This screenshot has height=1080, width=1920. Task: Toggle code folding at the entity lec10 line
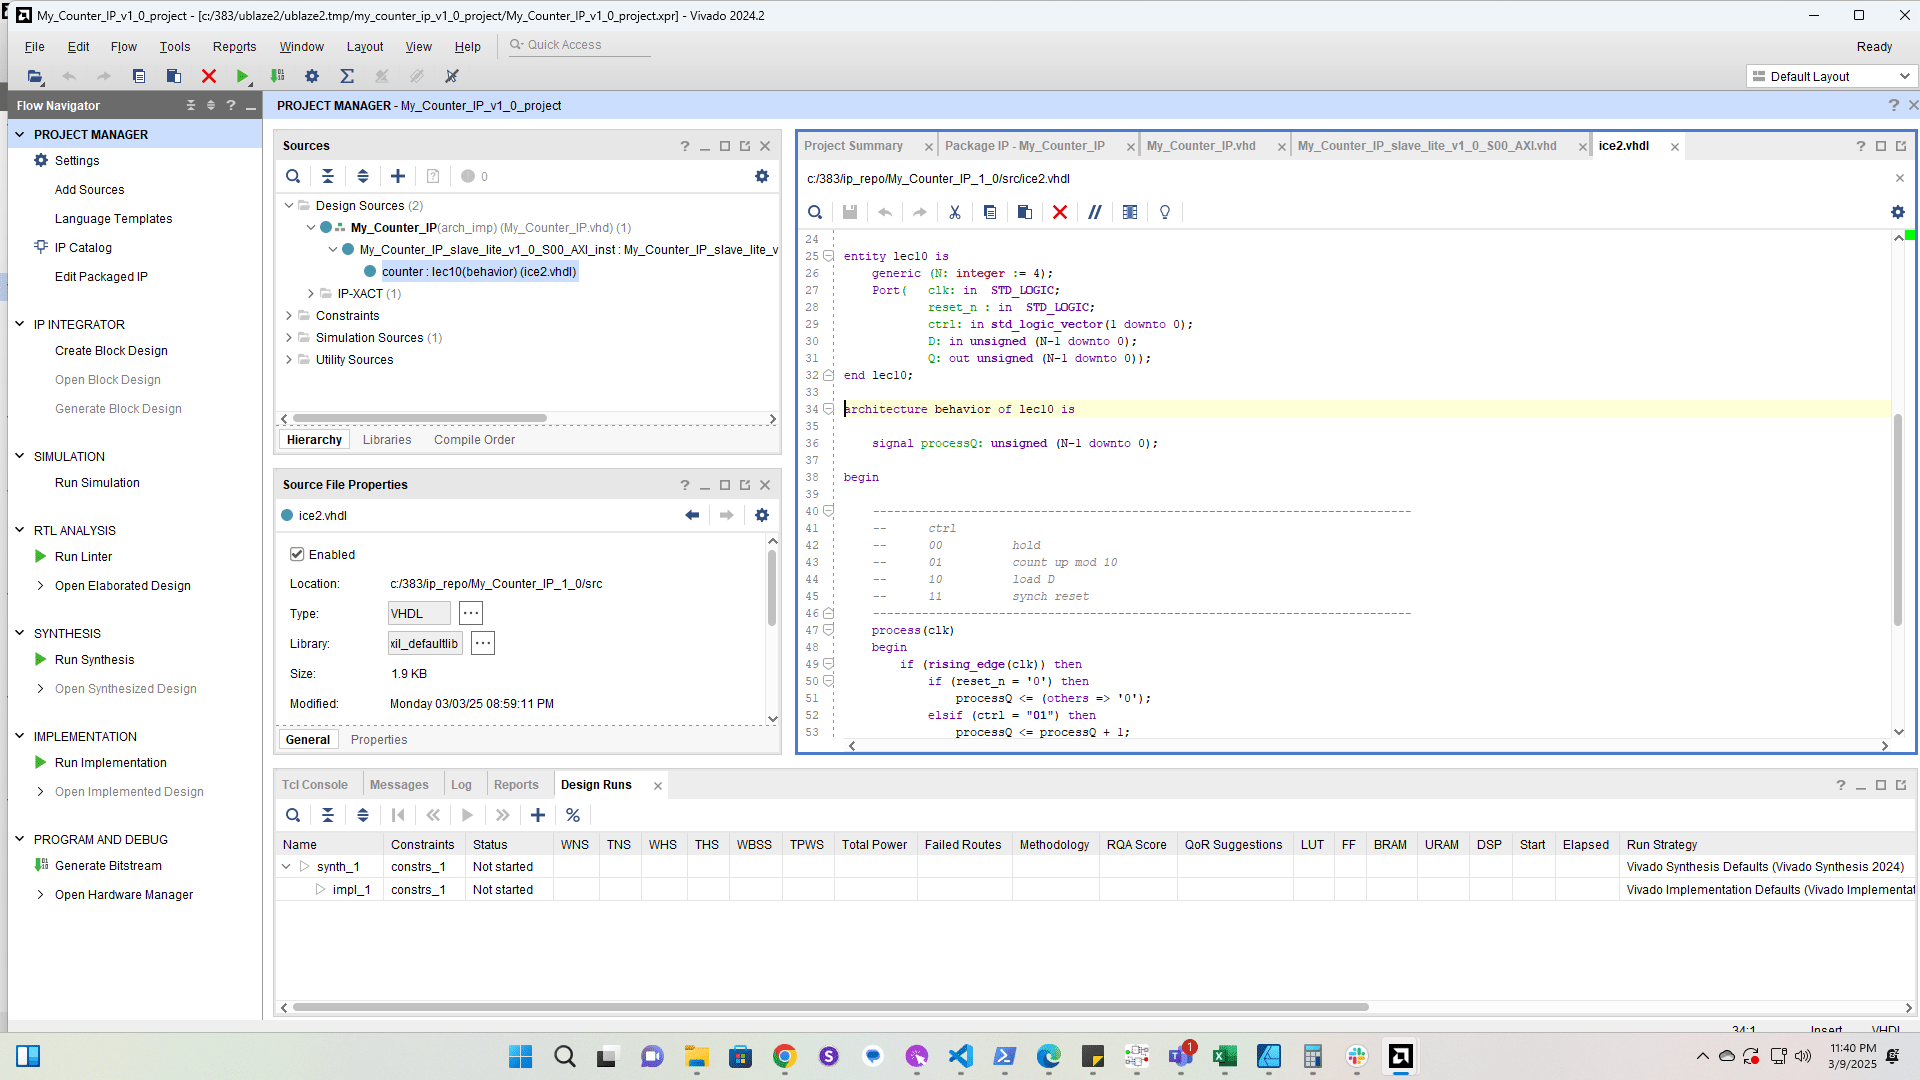coord(828,256)
